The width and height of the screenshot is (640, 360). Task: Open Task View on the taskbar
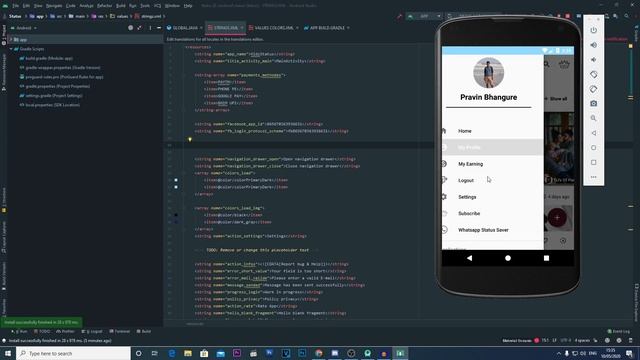pyautogui.click(x=155, y=353)
